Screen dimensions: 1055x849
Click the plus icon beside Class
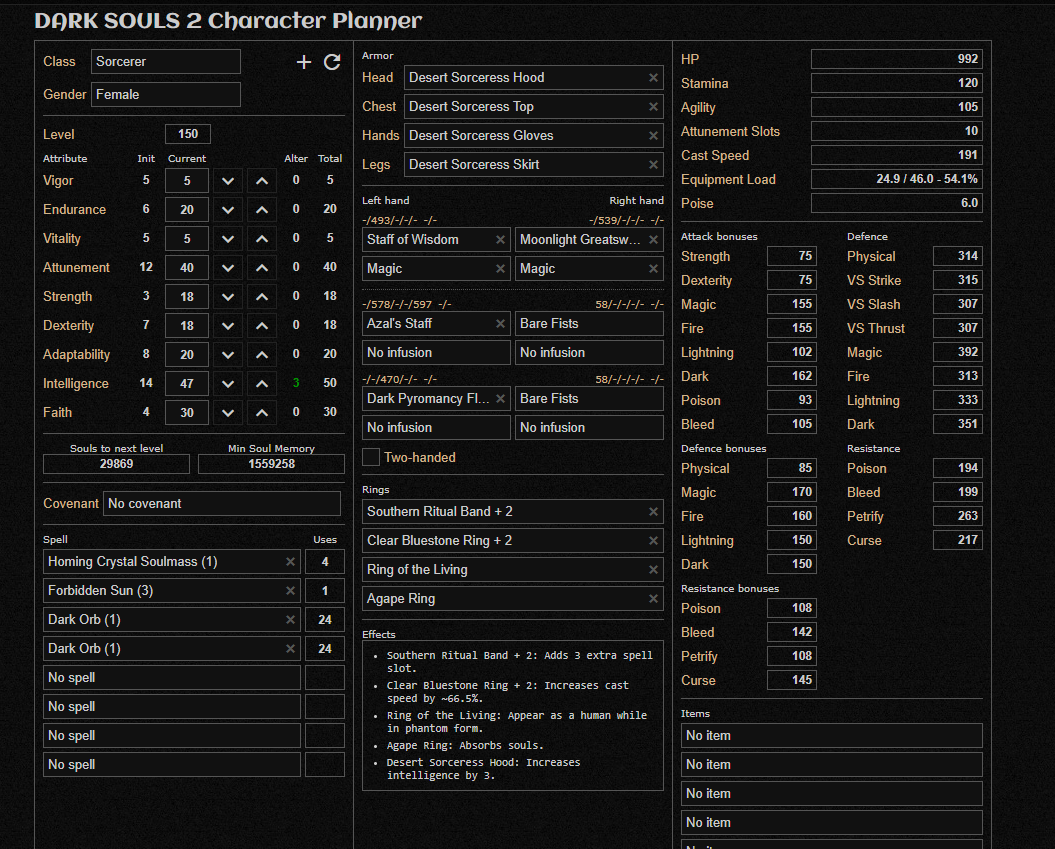pos(303,62)
